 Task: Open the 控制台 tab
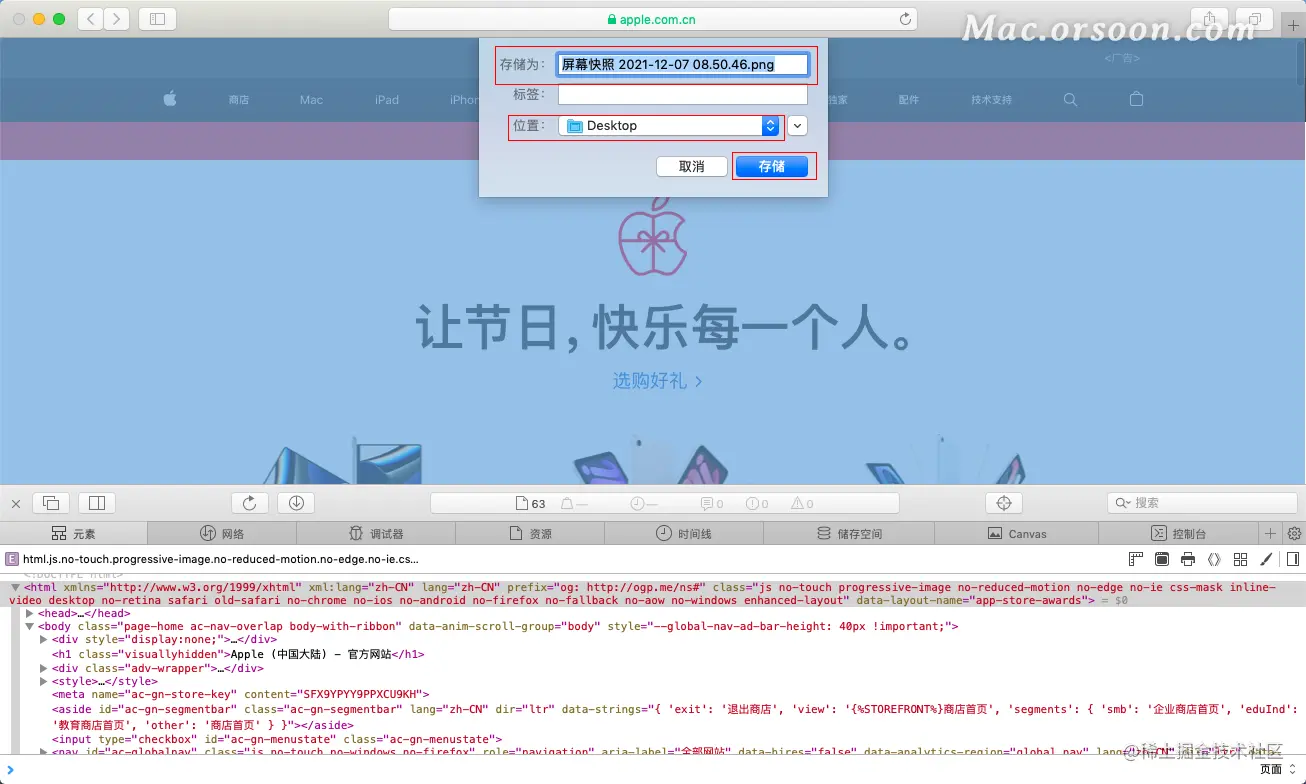point(1179,534)
